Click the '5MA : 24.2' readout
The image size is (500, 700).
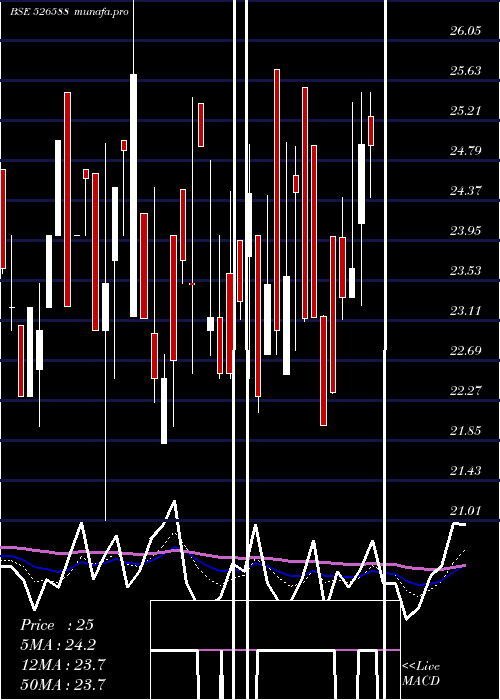(58, 645)
